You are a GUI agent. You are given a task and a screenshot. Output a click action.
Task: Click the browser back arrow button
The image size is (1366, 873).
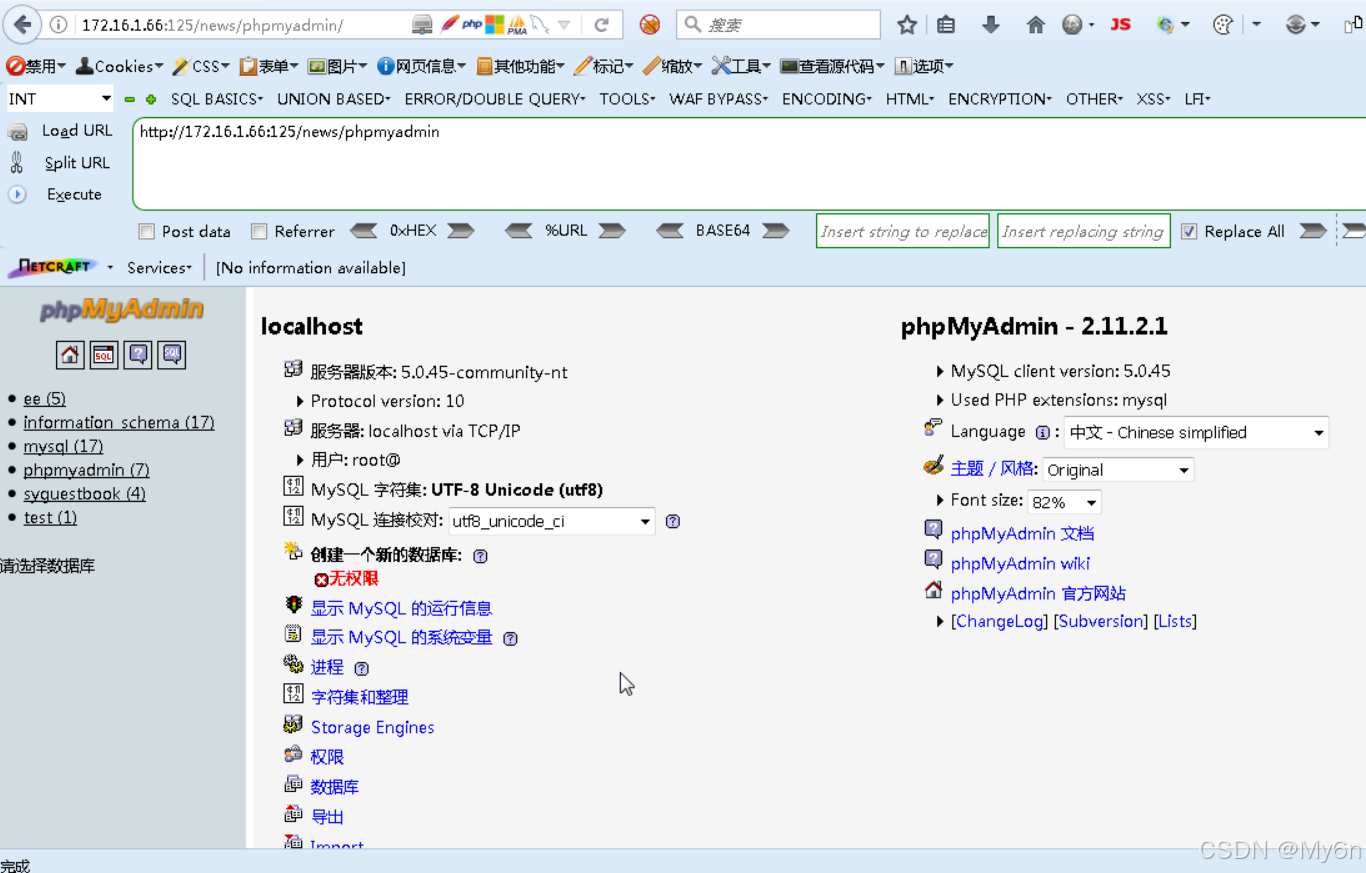click(x=22, y=24)
